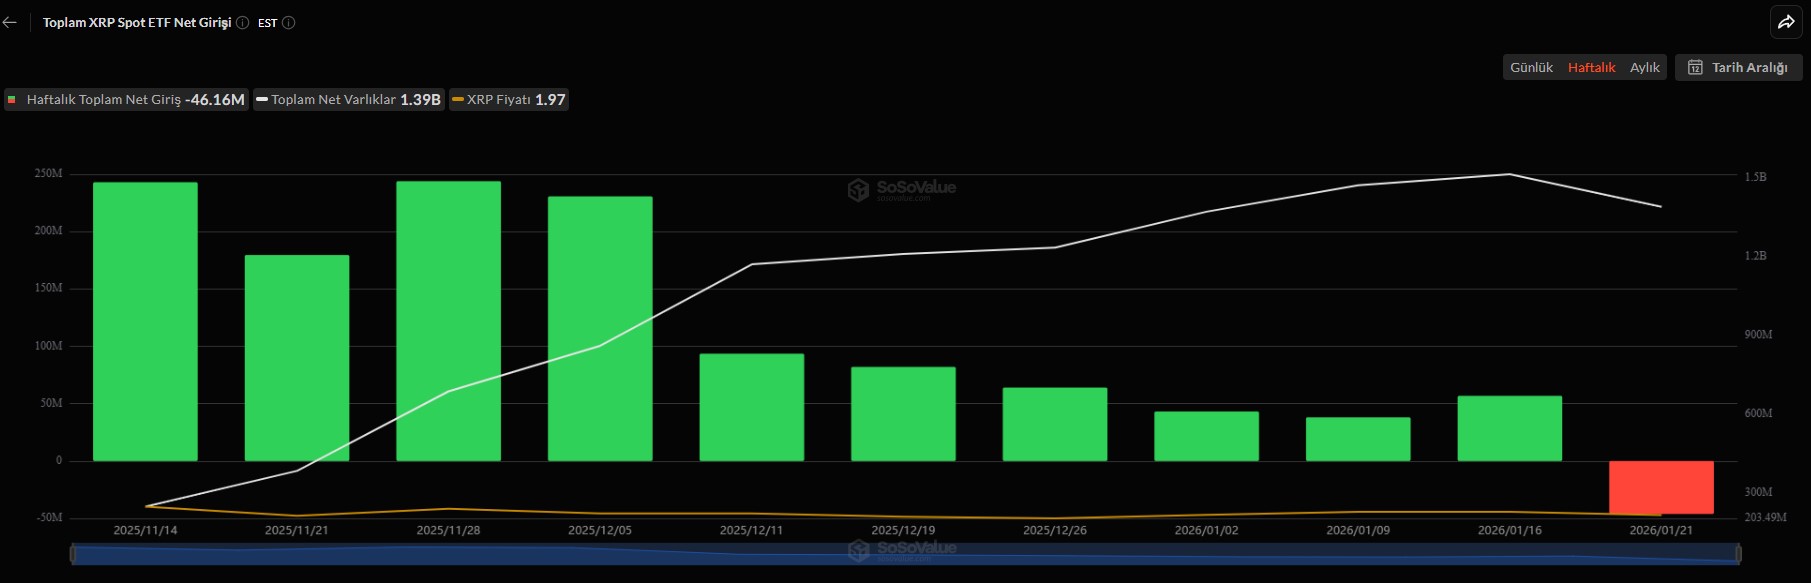Click the EST timezone label
The height and width of the screenshot is (583, 1811).
click(267, 22)
